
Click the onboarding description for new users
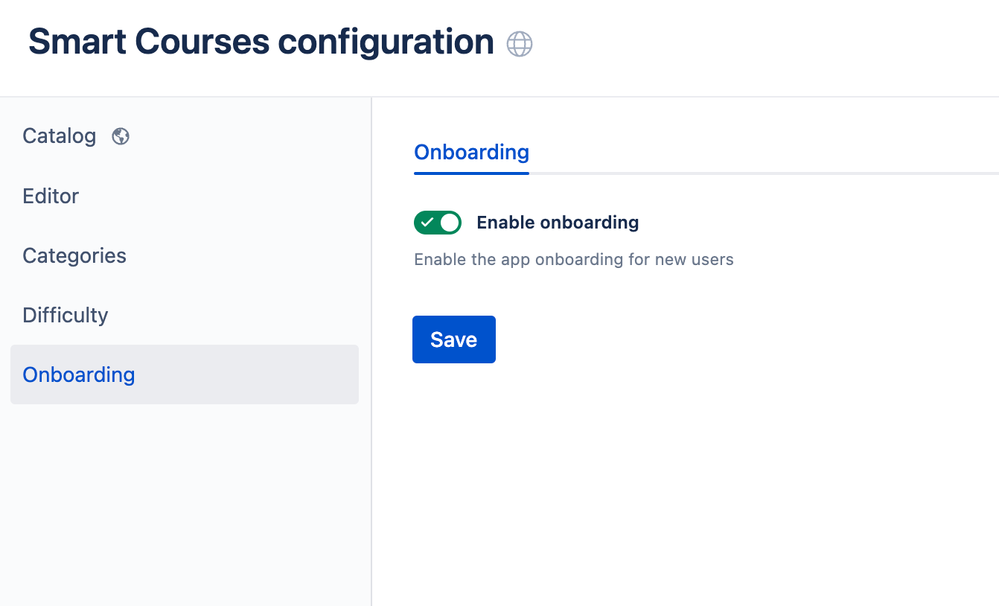coord(573,260)
